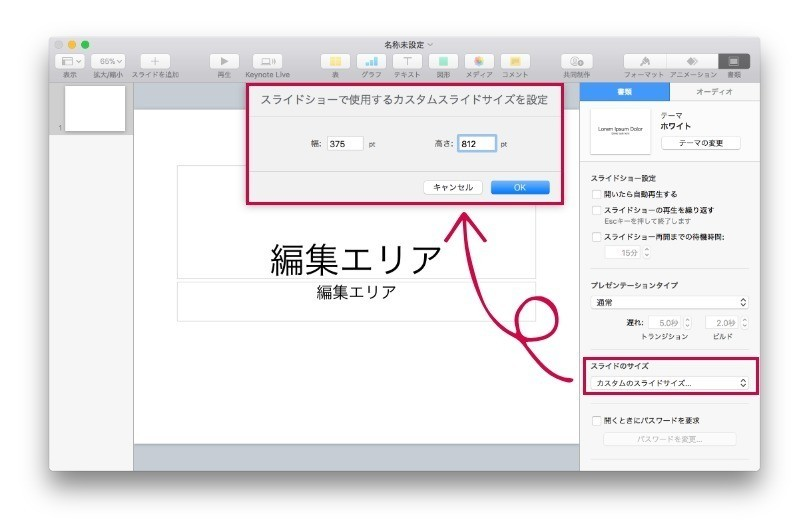This screenshot has height=526, width=809.
Task: Enable auto-play on open checkbox
Action: (x=597, y=194)
